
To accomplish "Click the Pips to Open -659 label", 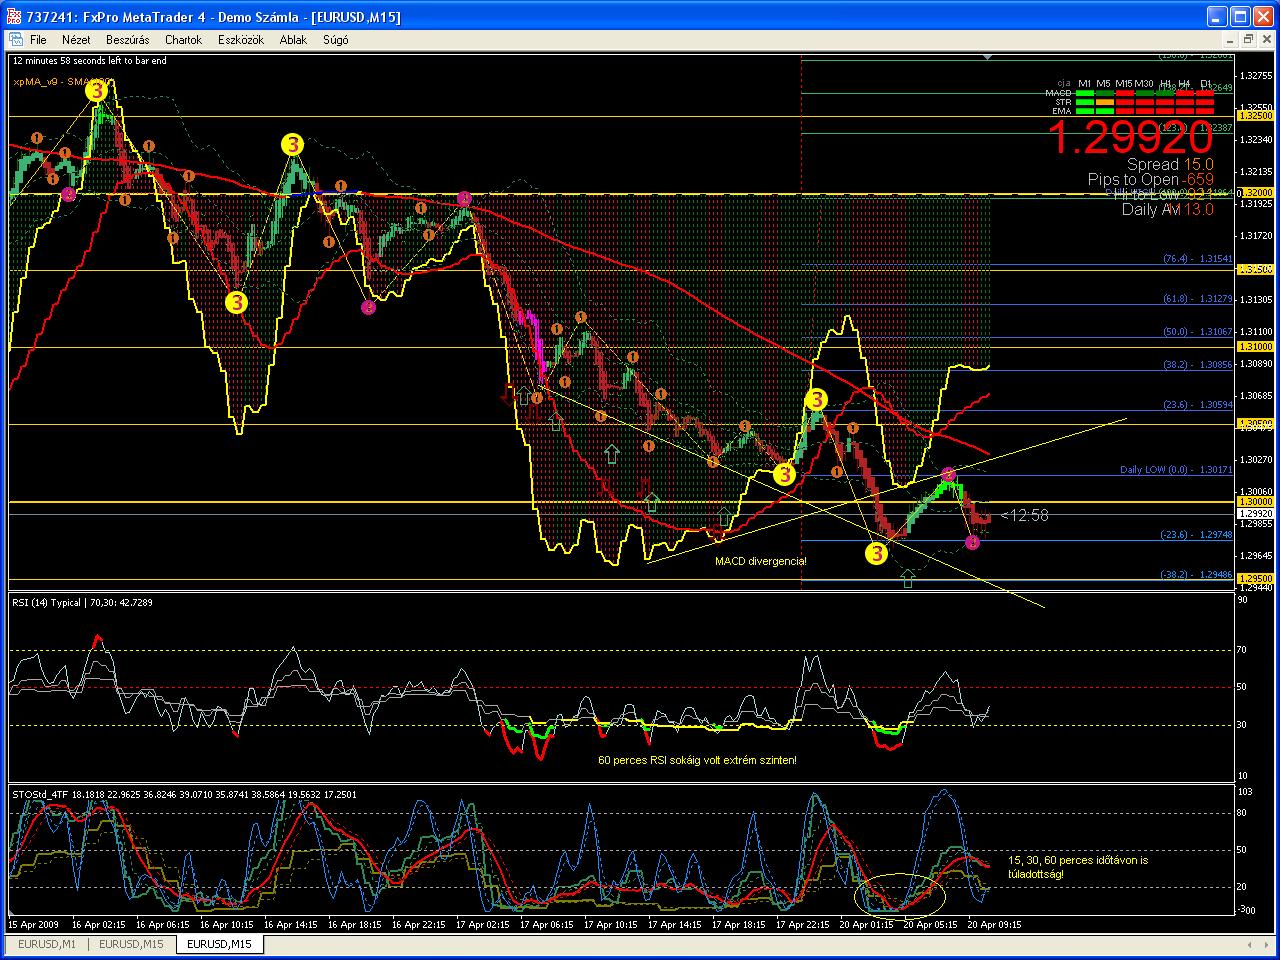I will [1151, 180].
